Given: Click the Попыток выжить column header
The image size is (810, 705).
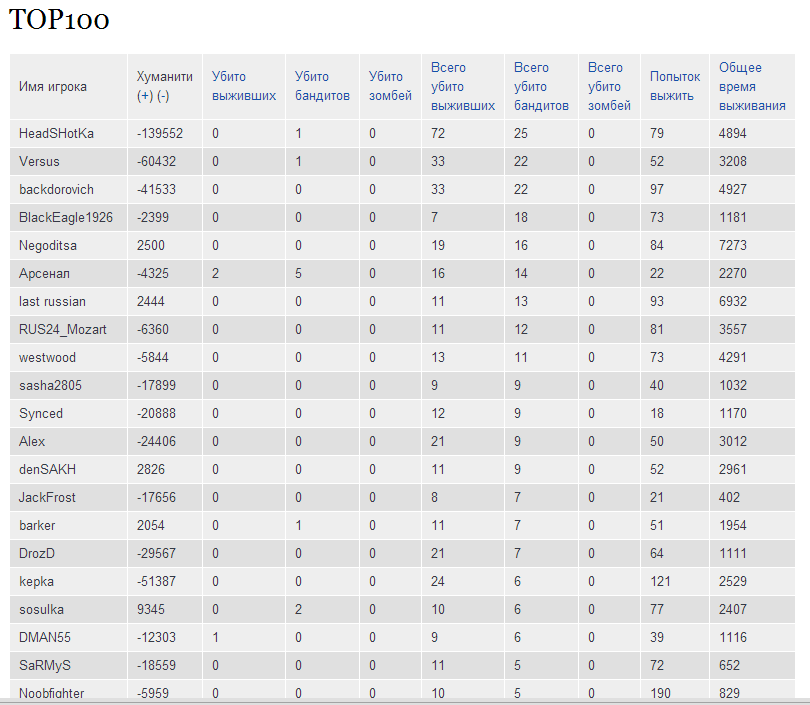Looking at the screenshot, I should click(675, 86).
